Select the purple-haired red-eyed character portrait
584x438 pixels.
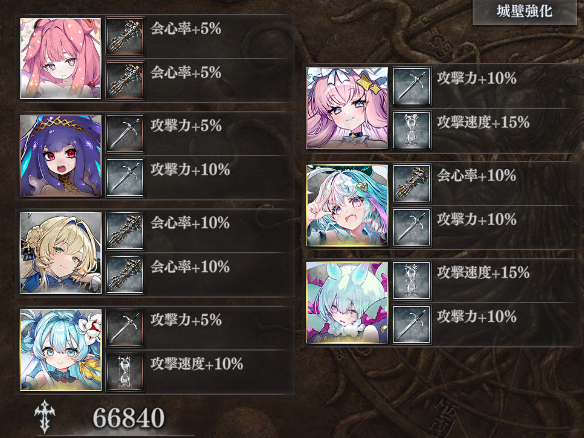(61, 156)
